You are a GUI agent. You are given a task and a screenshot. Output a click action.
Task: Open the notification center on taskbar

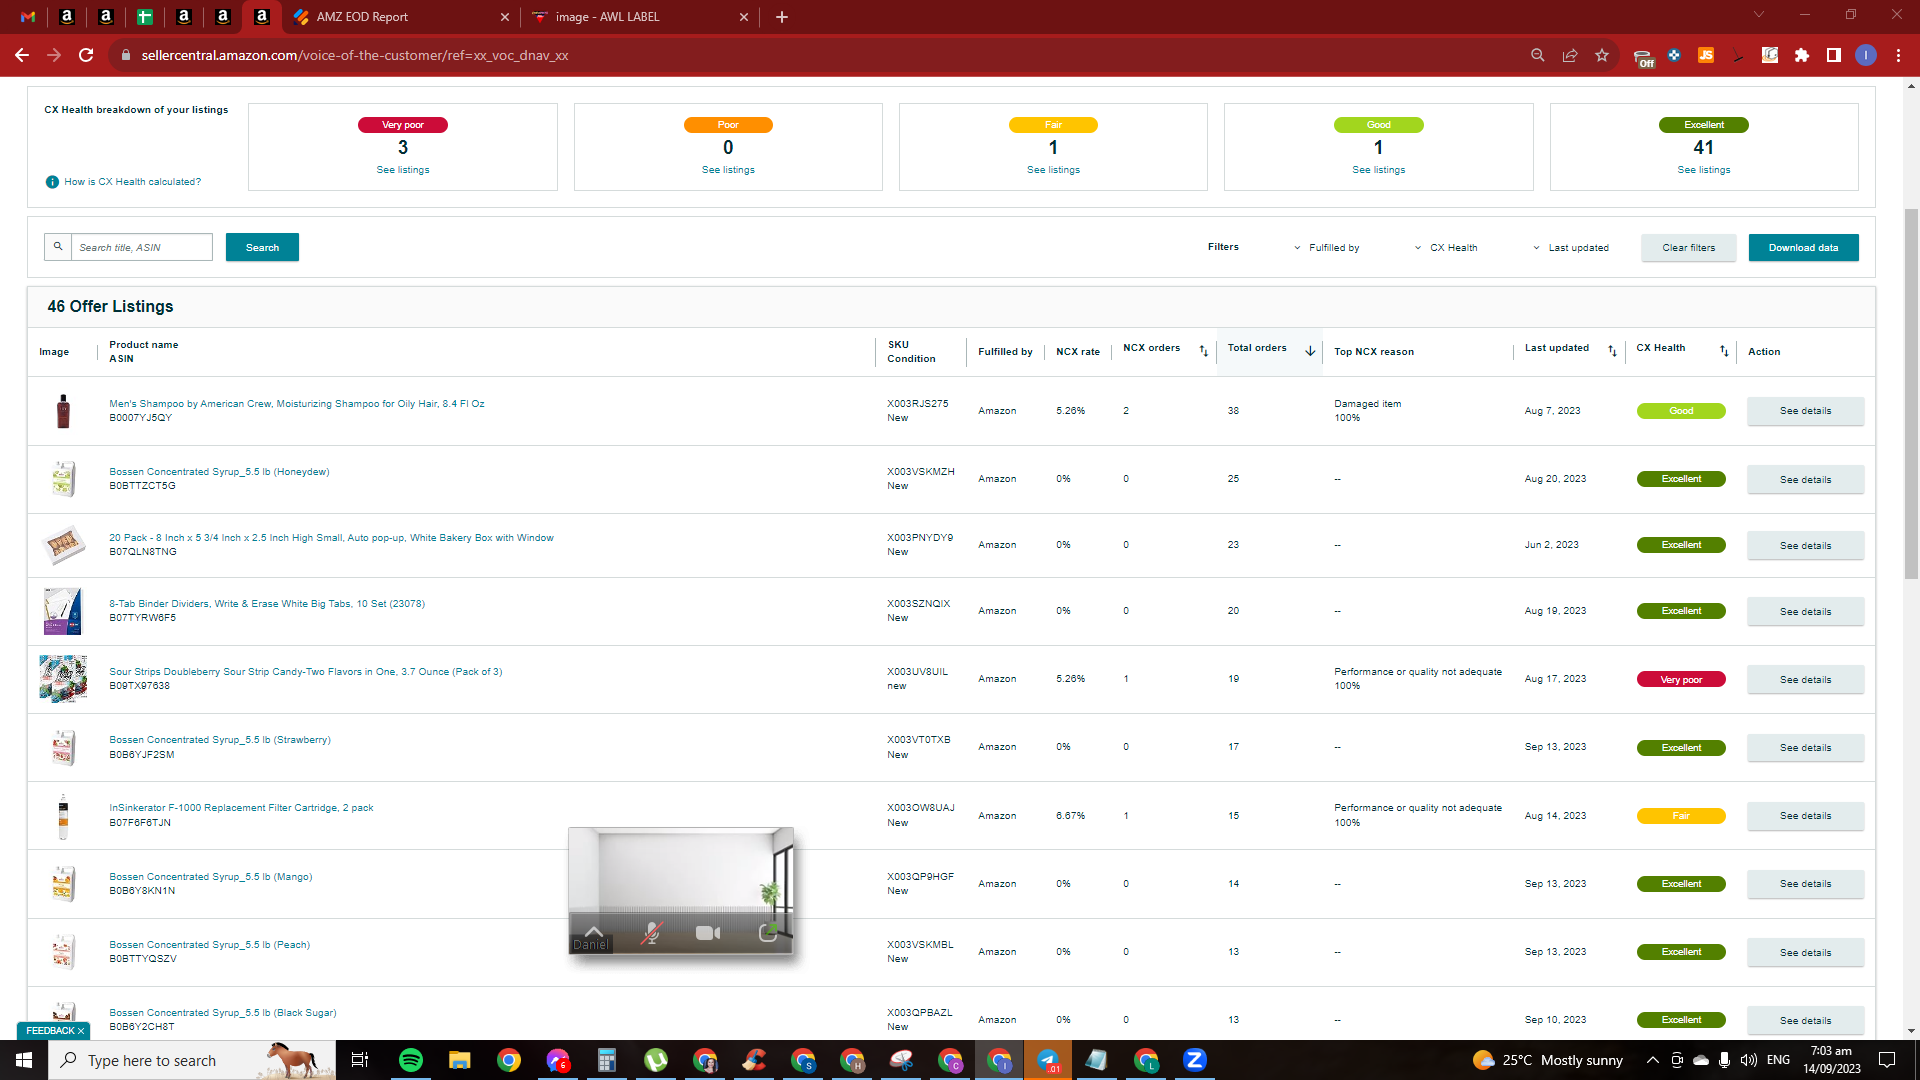(x=1887, y=1060)
